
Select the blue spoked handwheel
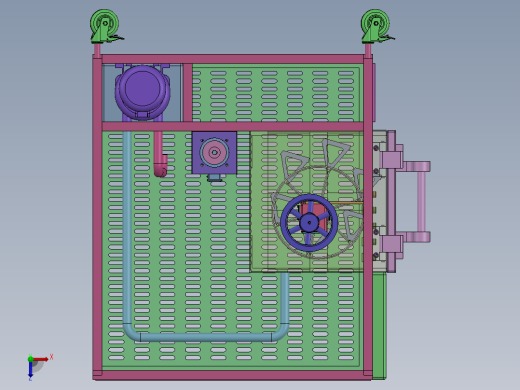tap(309, 222)
